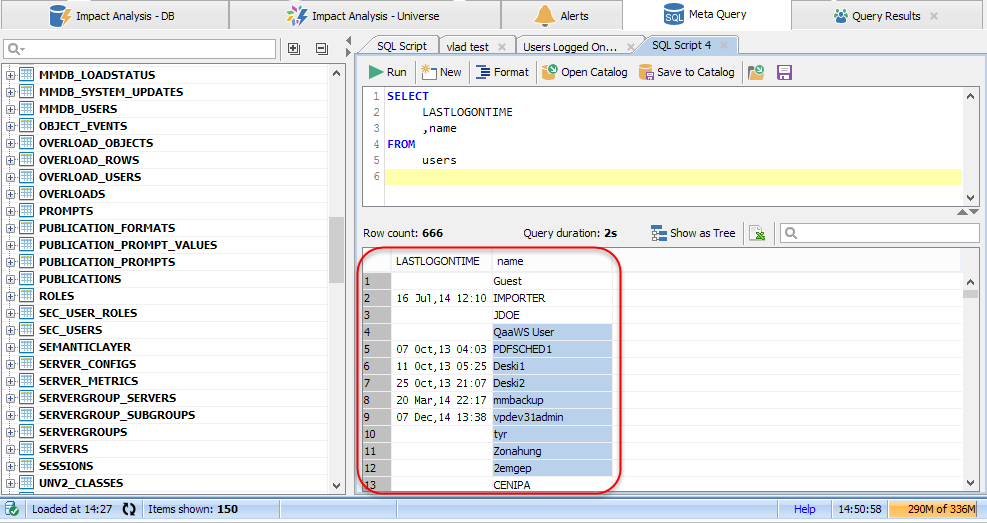
Task: Open the Users Logged On script tab
Action: click(570, 46)
